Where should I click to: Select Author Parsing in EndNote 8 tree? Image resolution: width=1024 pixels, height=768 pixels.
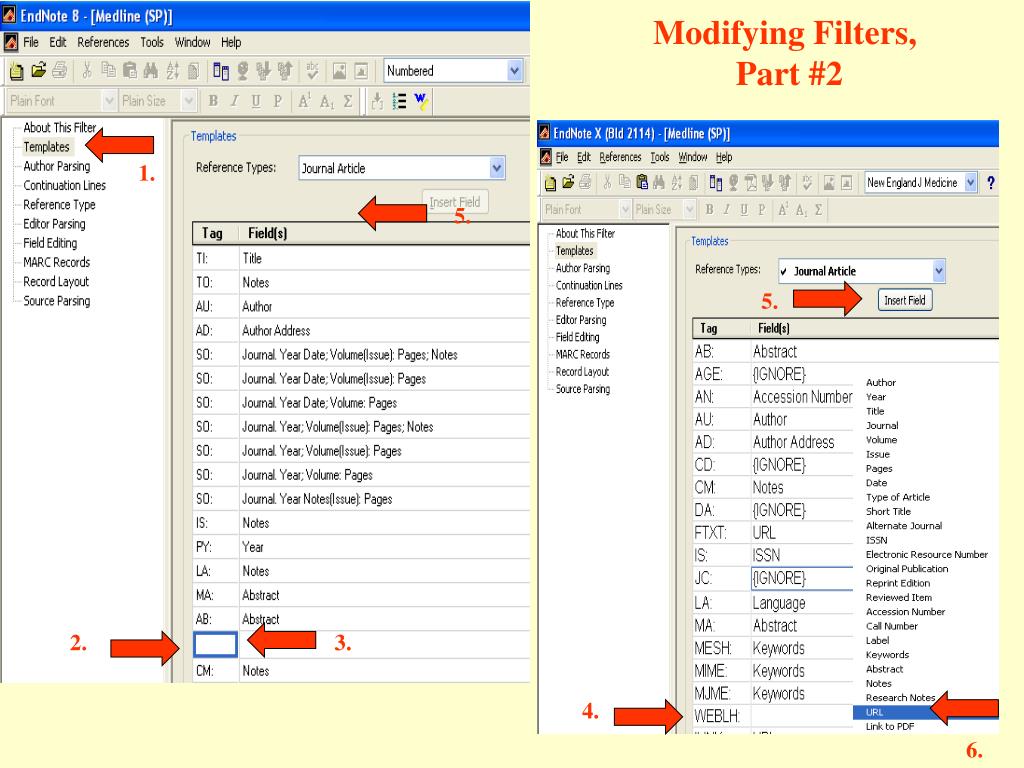coord(57,166)
